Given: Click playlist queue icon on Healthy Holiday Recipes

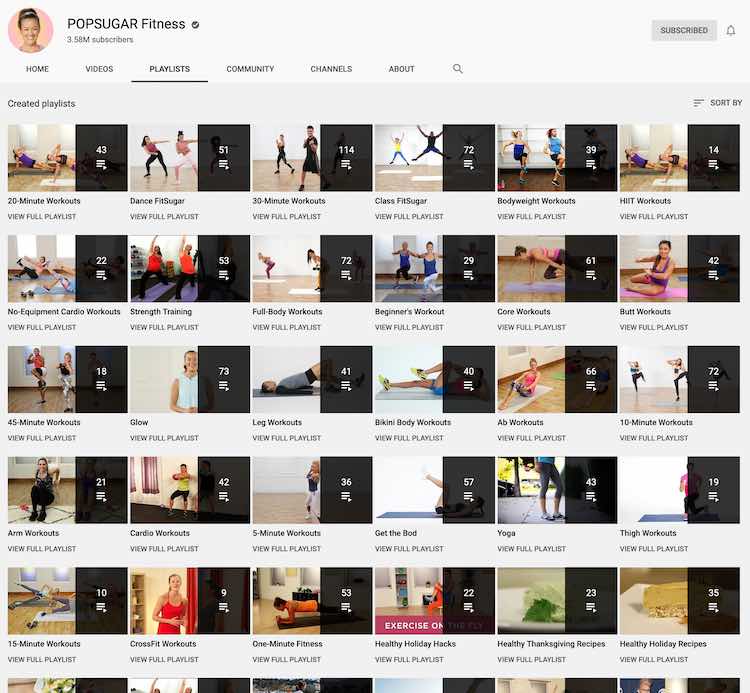Looking at the screenshot, I should pos(714,608).
